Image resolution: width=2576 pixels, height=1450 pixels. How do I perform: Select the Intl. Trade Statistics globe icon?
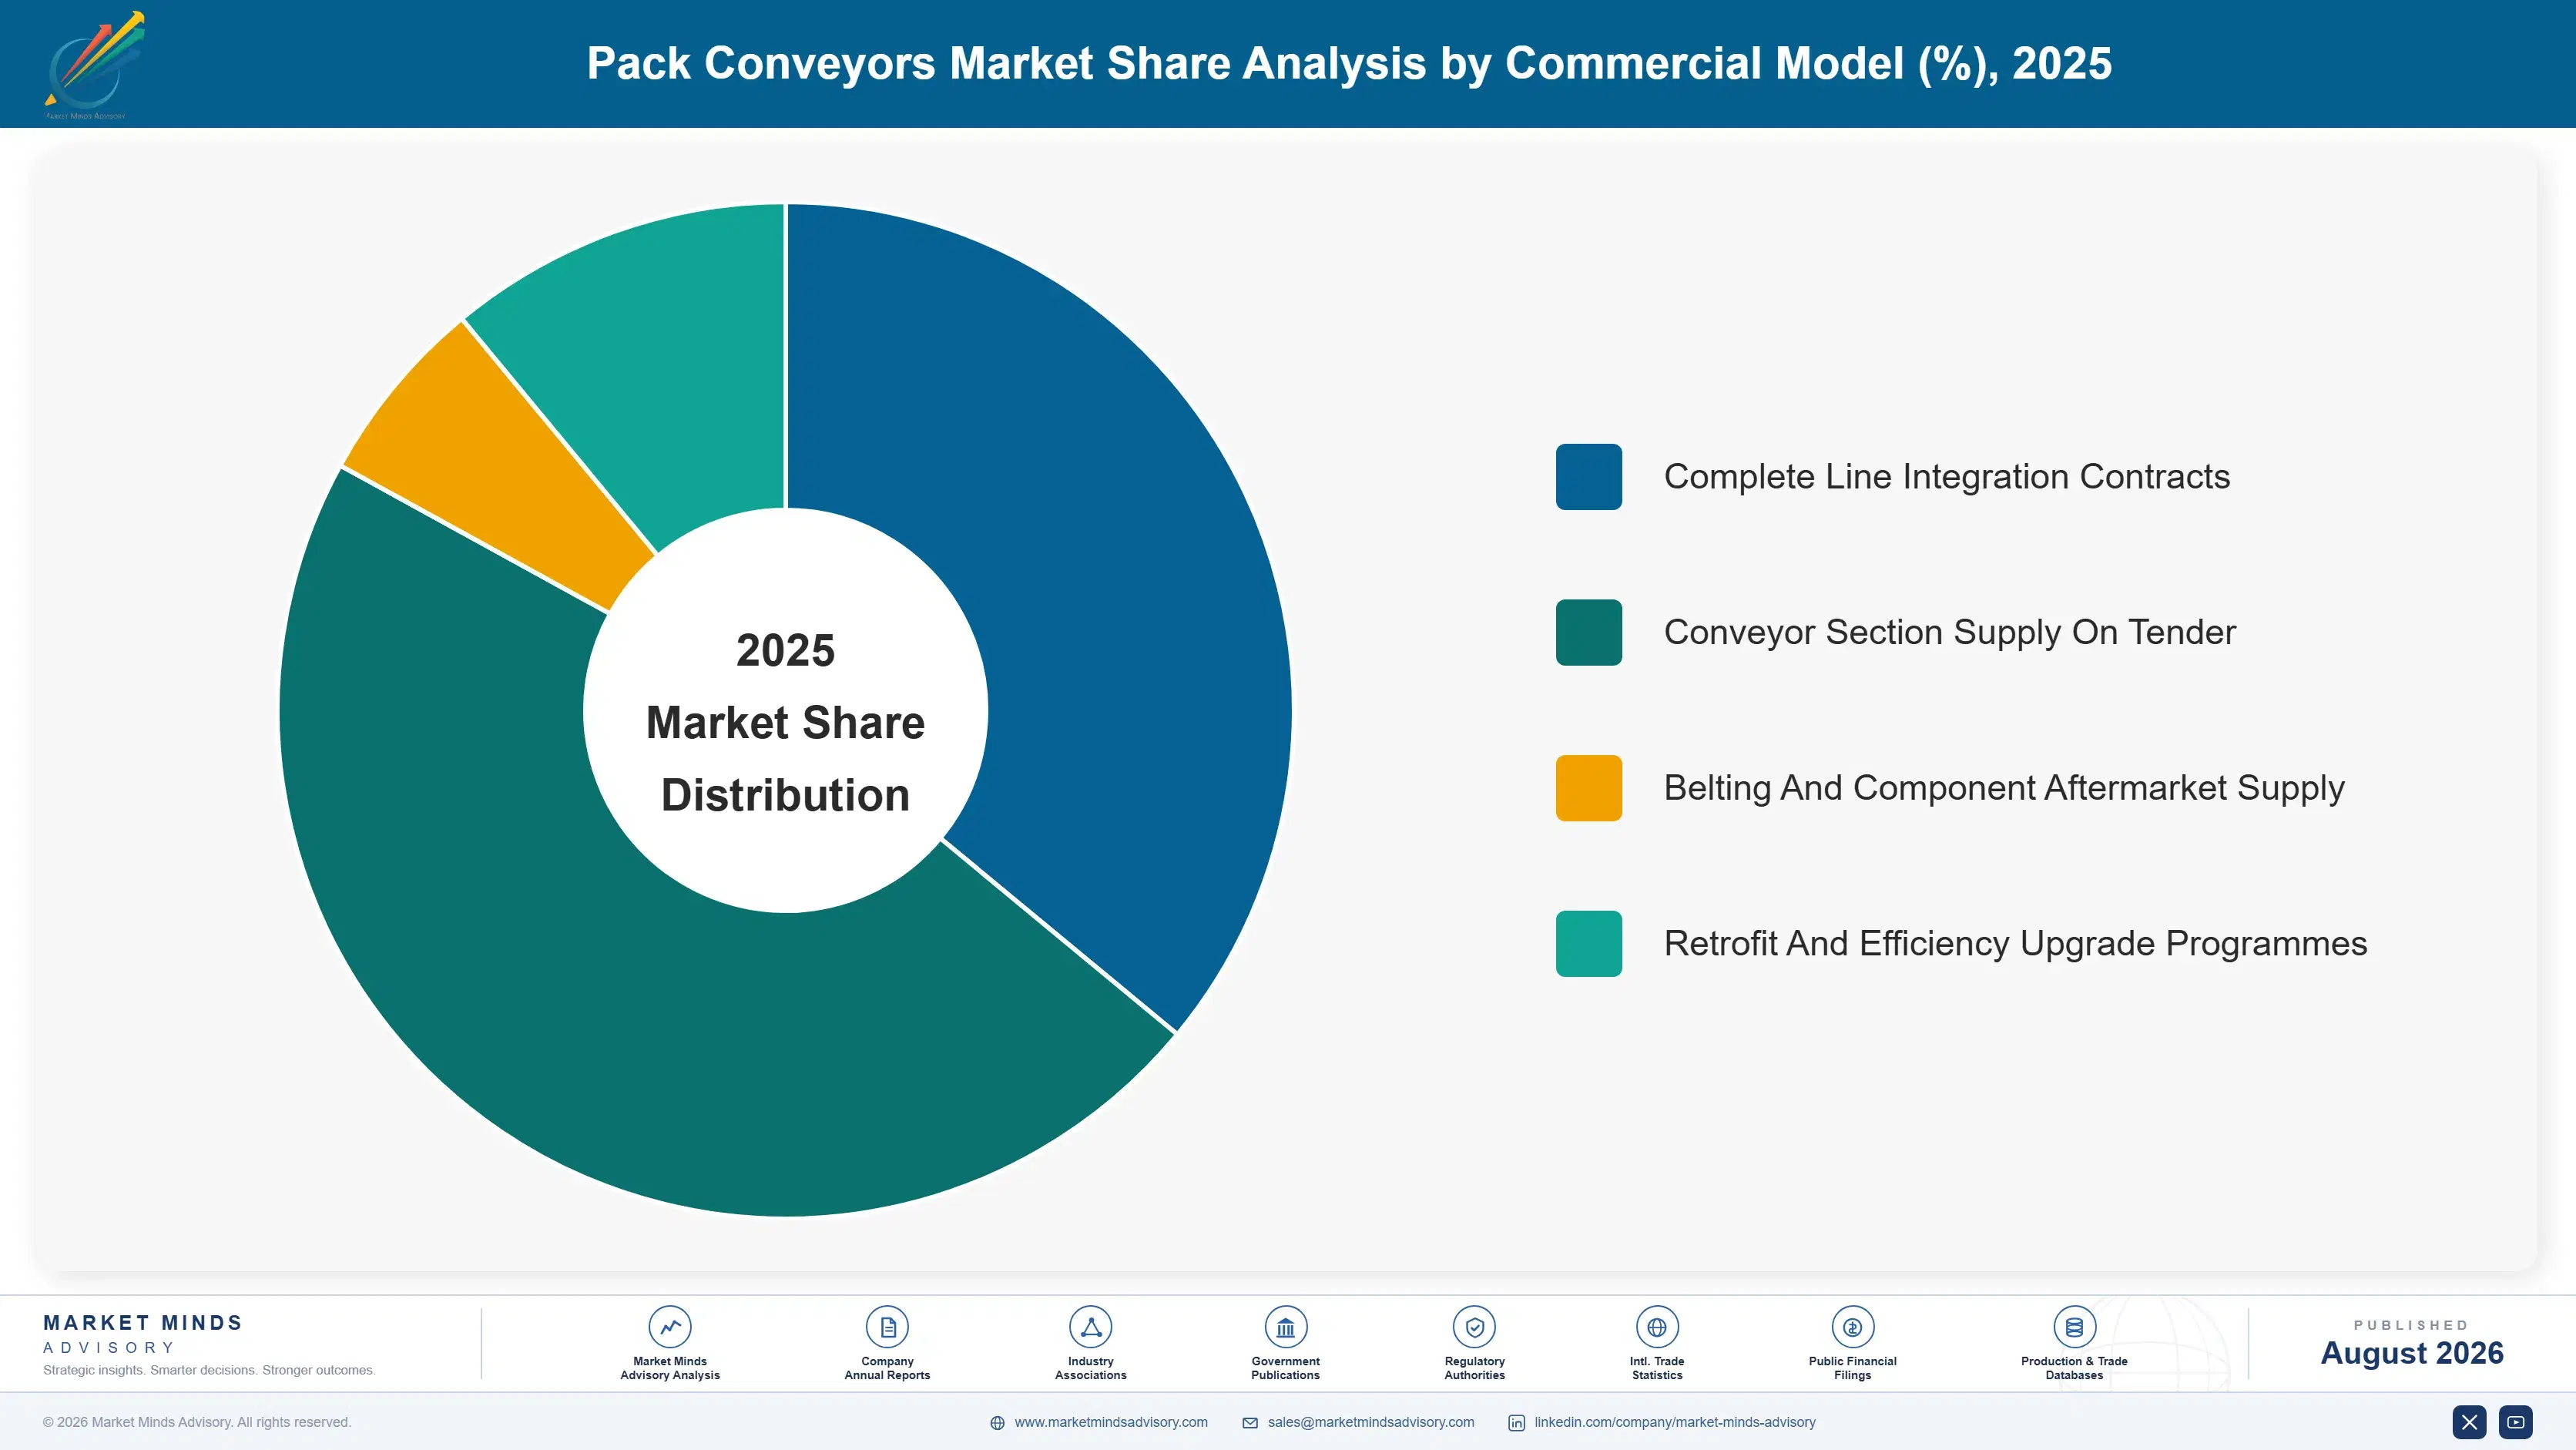[x=1657, y=1327]
